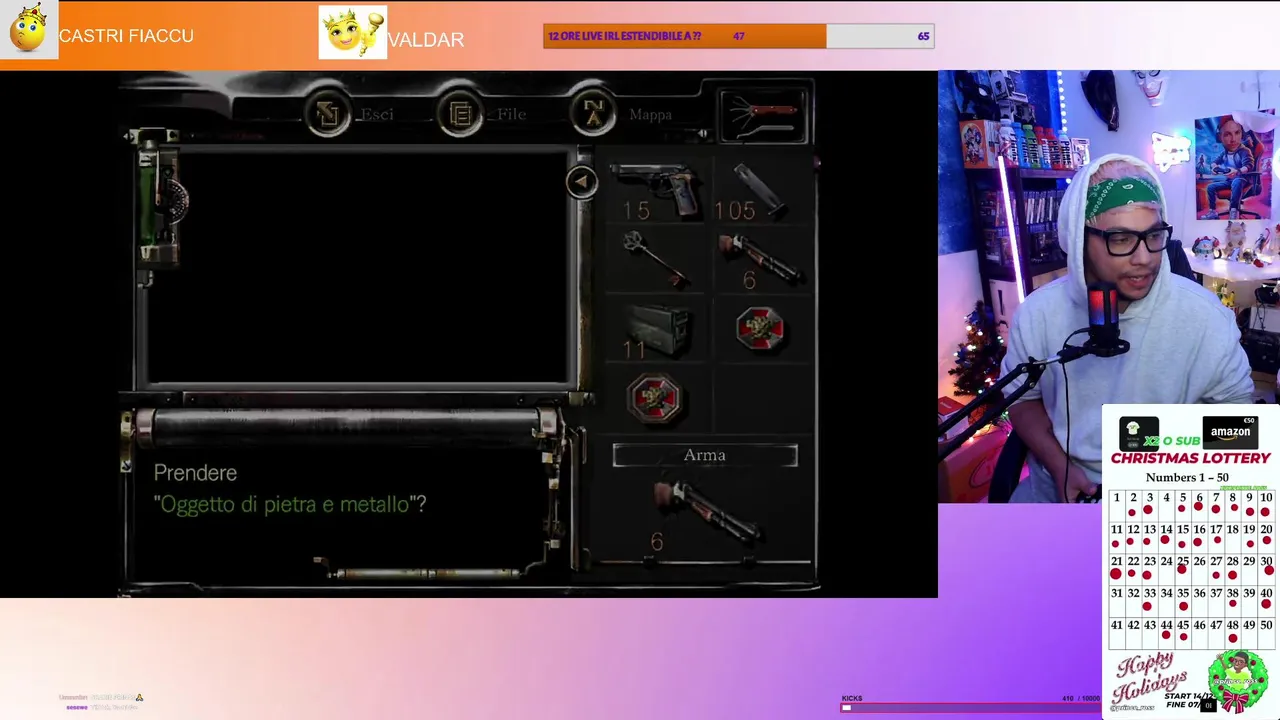Click the crowned emoji next to VALDAR
The height and width of the screenshot is (720, 1280).
[x=352, y=33]
